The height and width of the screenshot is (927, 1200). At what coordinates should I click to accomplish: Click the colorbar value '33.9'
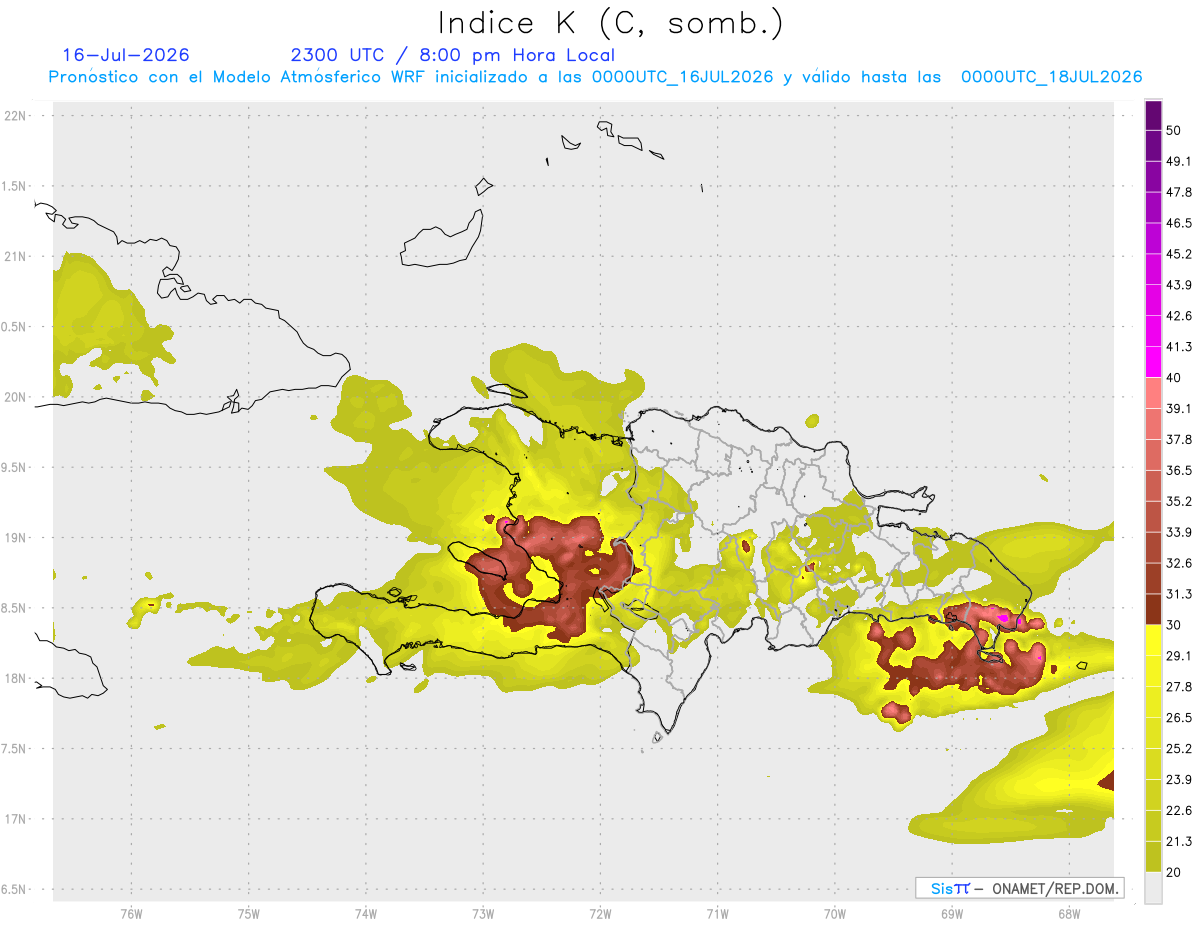pyautogui.click(x=1179, y=532)
